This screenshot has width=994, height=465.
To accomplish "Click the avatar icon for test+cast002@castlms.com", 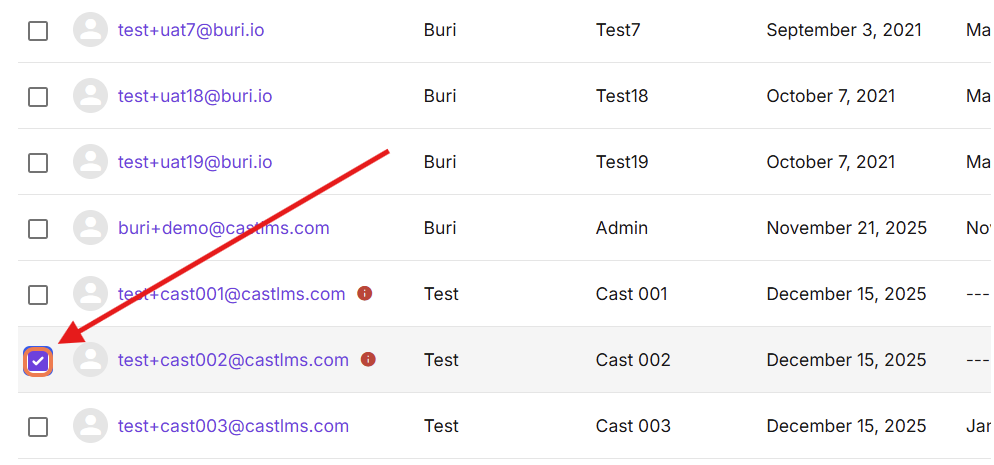I will (x=91, y=359).
